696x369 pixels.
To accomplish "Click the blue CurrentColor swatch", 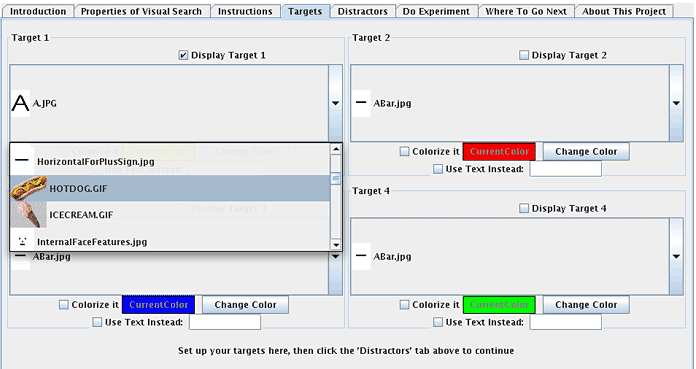I will 158,305.
